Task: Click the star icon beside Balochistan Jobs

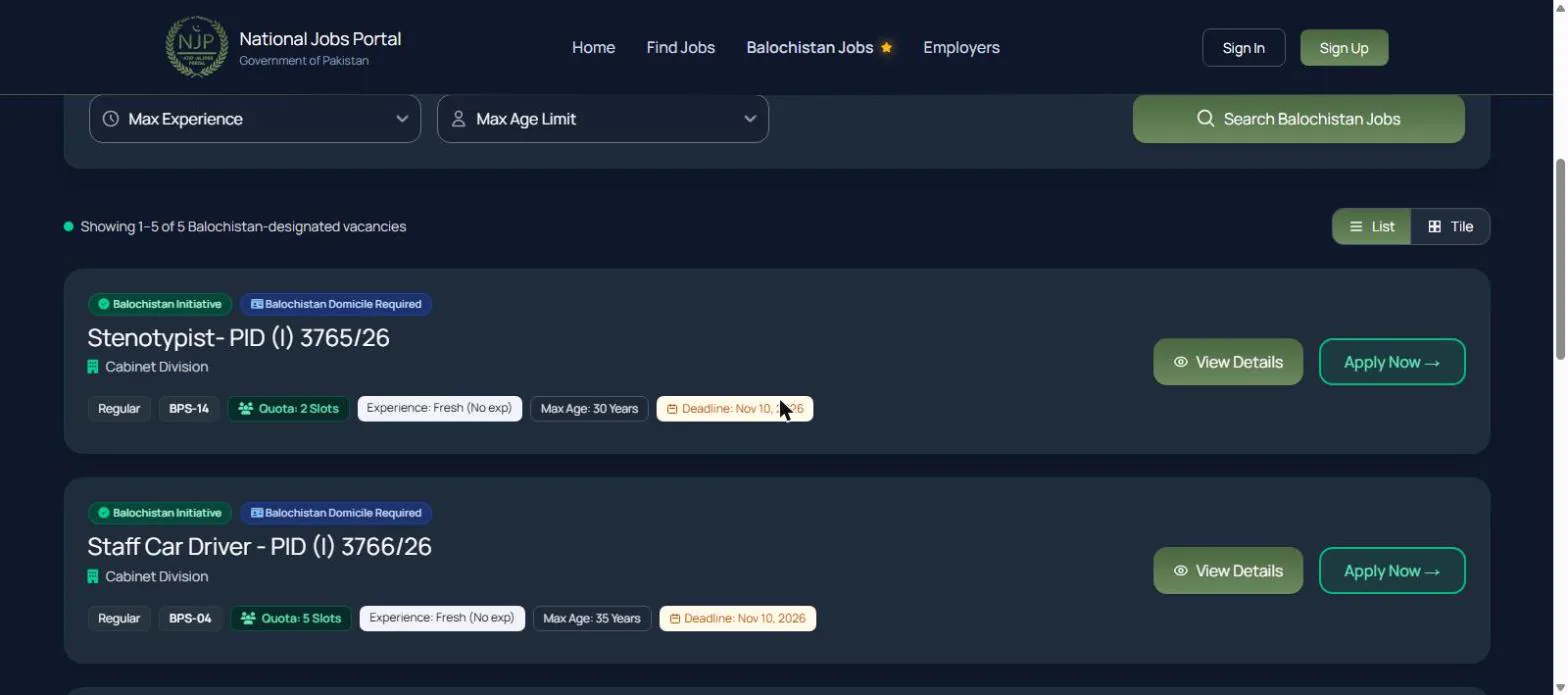Action: point(886,47)
